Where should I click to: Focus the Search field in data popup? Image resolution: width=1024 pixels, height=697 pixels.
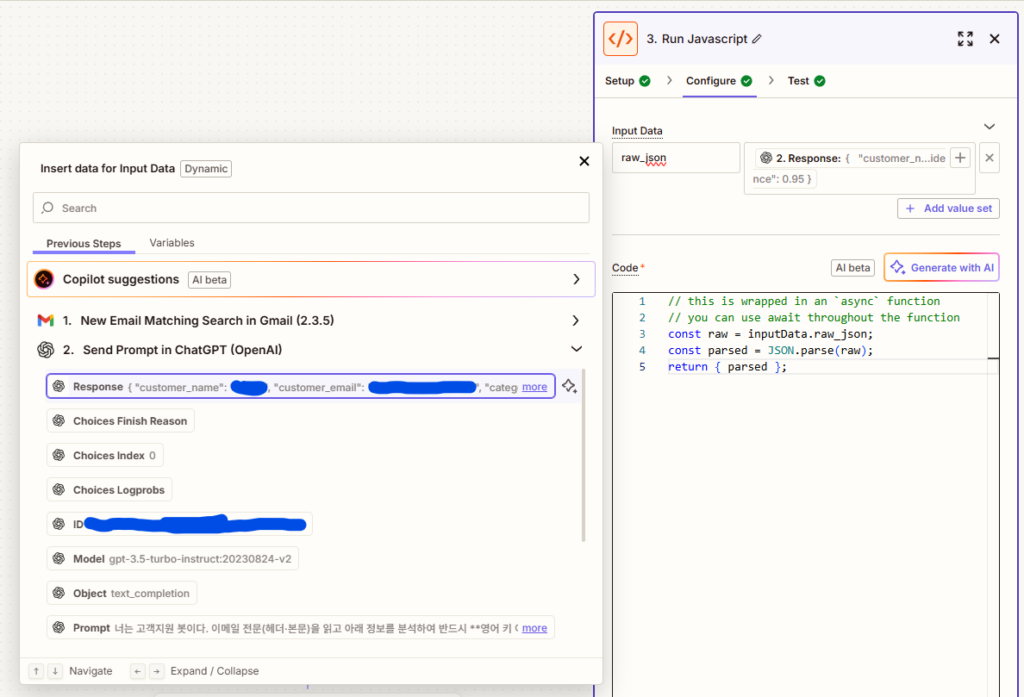(311, 208)
